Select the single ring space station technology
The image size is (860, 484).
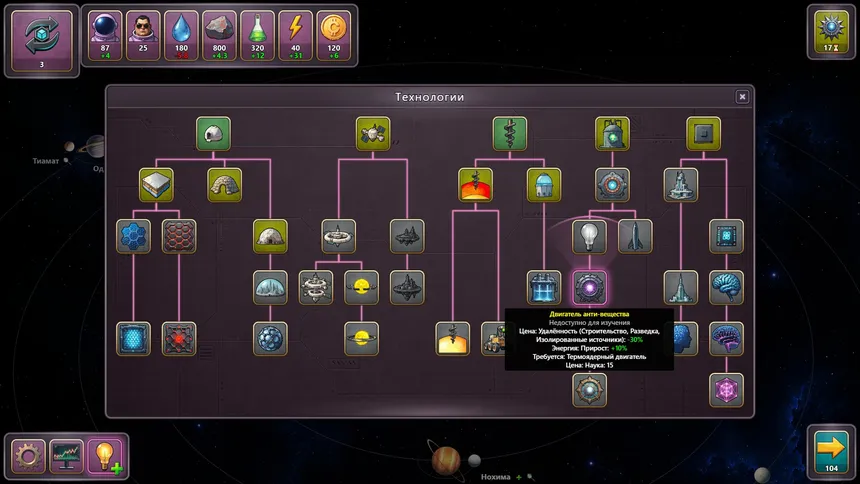click(338, 236)
